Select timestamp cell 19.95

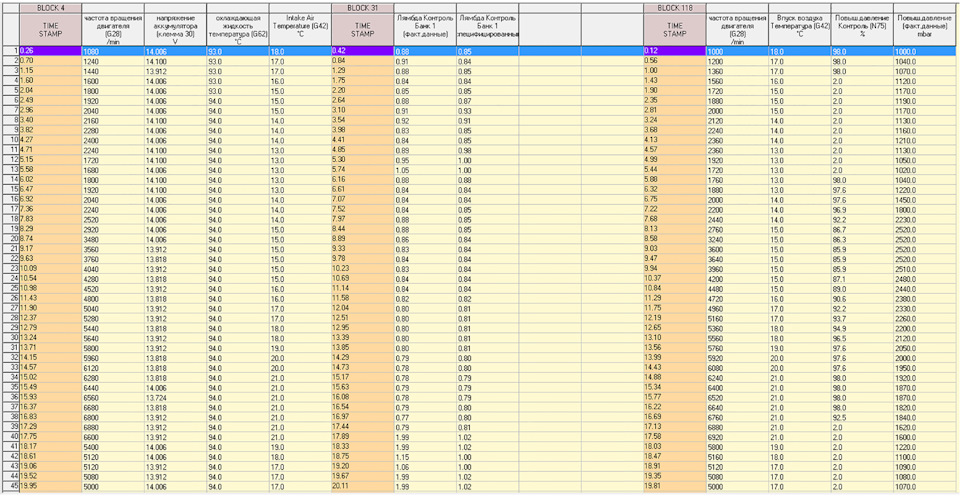(x=51, y=485)
